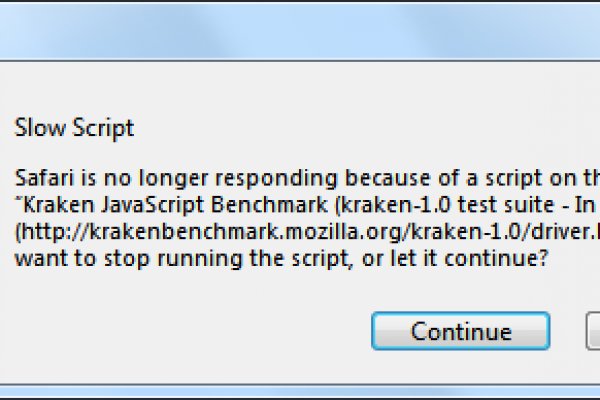Click the Continue button

click(x=460, y=331)
